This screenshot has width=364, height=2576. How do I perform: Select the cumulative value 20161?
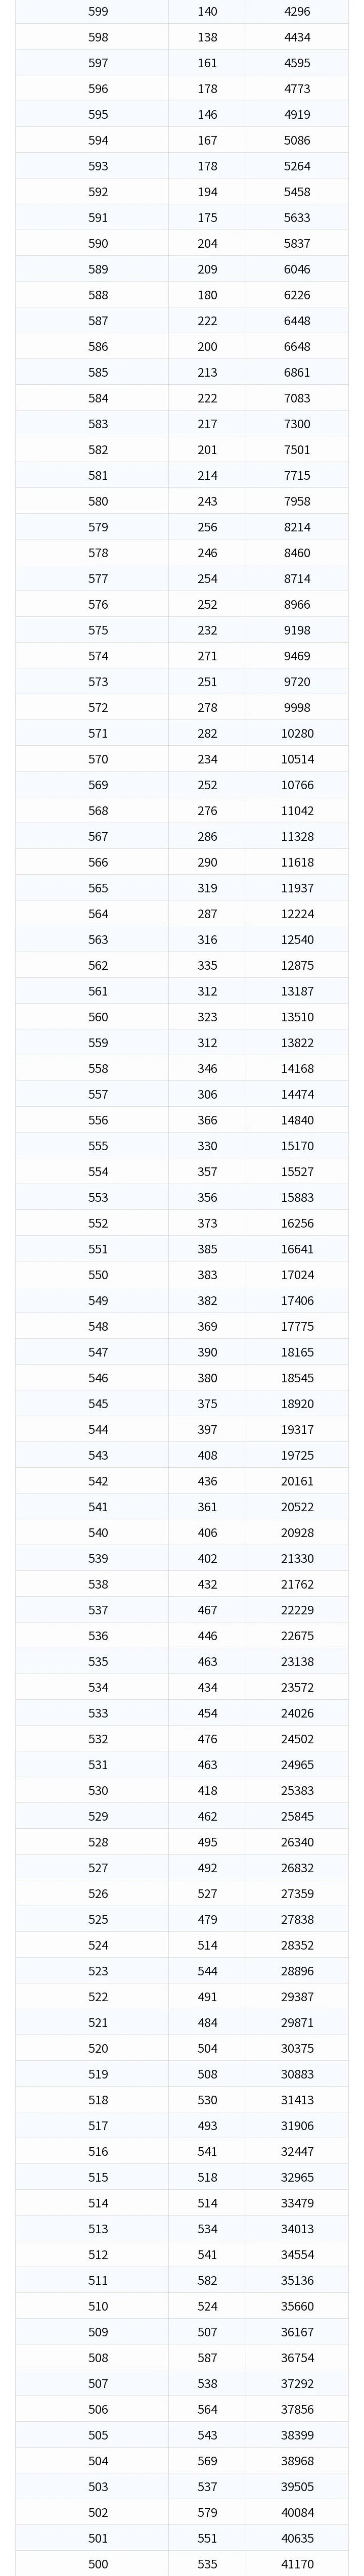click(297, 1482)
